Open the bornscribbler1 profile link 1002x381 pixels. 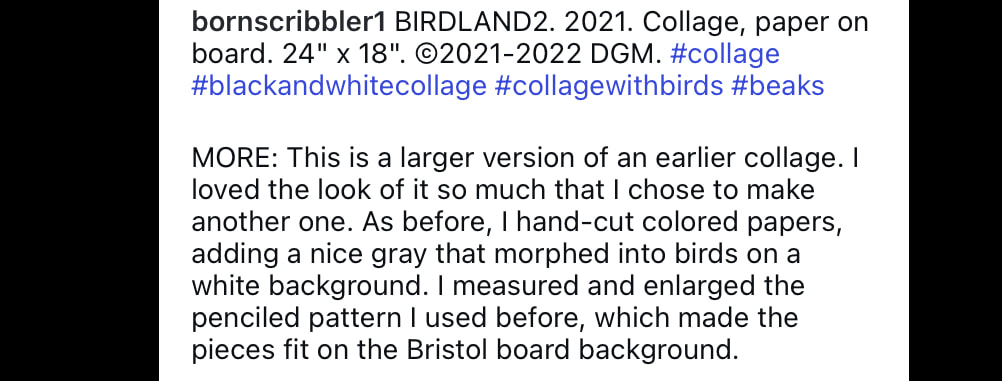pos(289,22)
